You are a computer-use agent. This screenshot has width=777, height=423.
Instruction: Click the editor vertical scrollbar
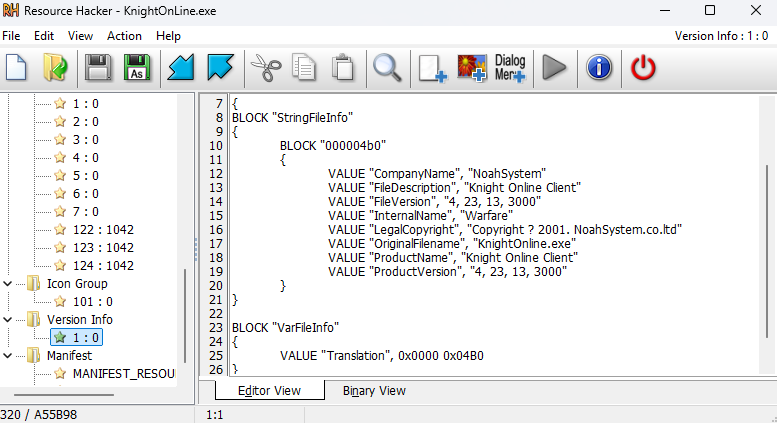767,252
